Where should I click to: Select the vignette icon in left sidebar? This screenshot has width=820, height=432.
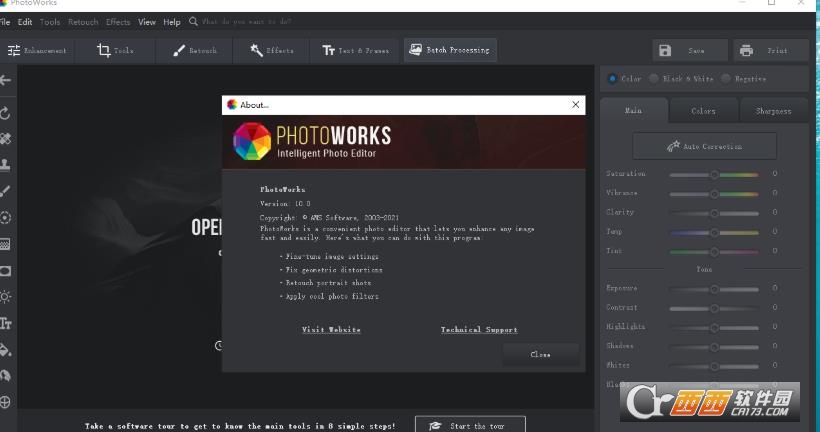tap(5, 270)
